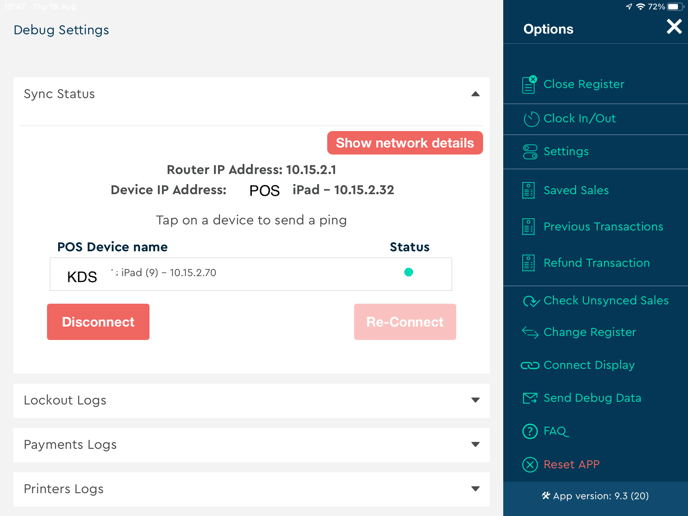The image size is (688, 516).
Task: Click the FAQ question mark icon
Action: (x=530, y=432)
